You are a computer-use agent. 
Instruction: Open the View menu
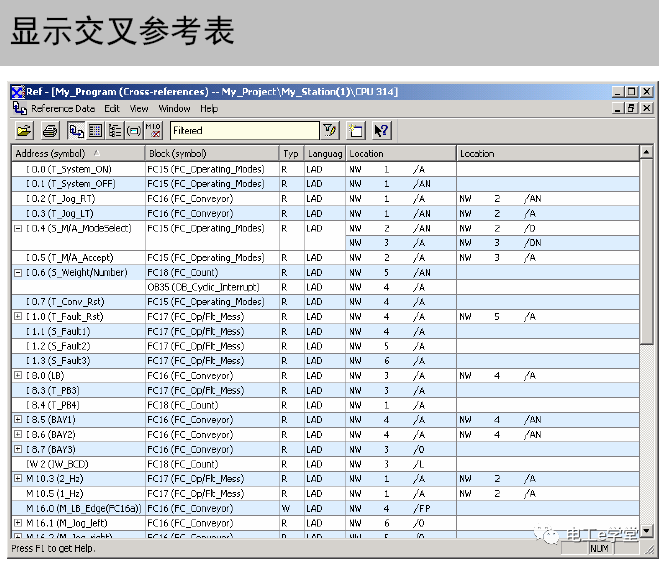tap(139, 109)
